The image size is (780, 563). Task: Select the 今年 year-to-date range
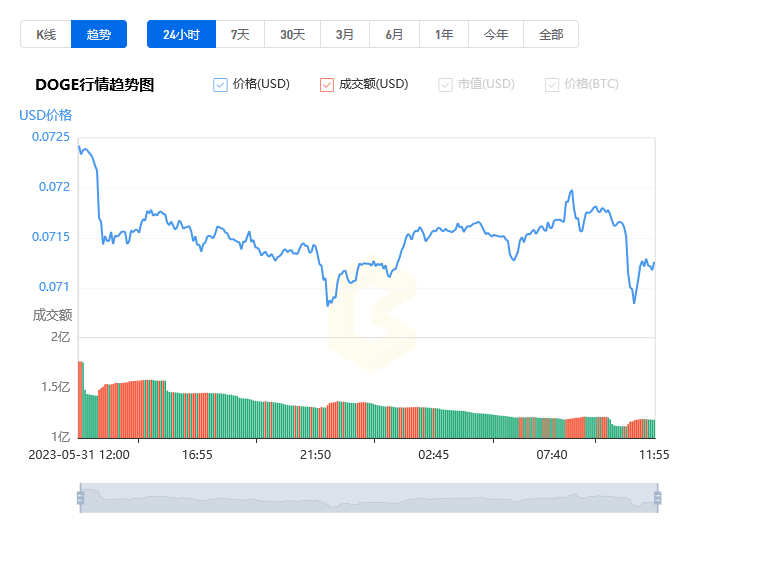coord(496,34)
